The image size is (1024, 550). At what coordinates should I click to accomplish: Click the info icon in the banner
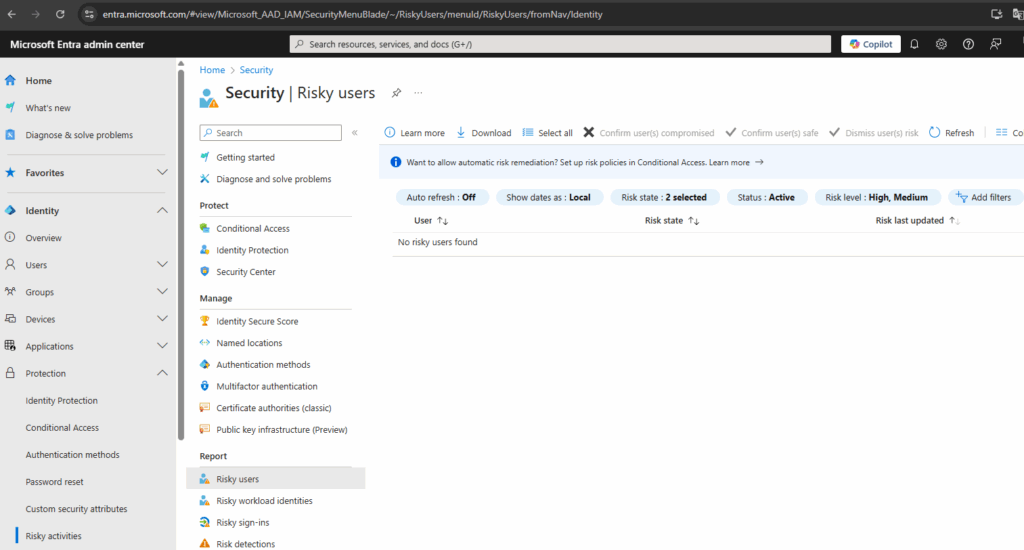395,162
